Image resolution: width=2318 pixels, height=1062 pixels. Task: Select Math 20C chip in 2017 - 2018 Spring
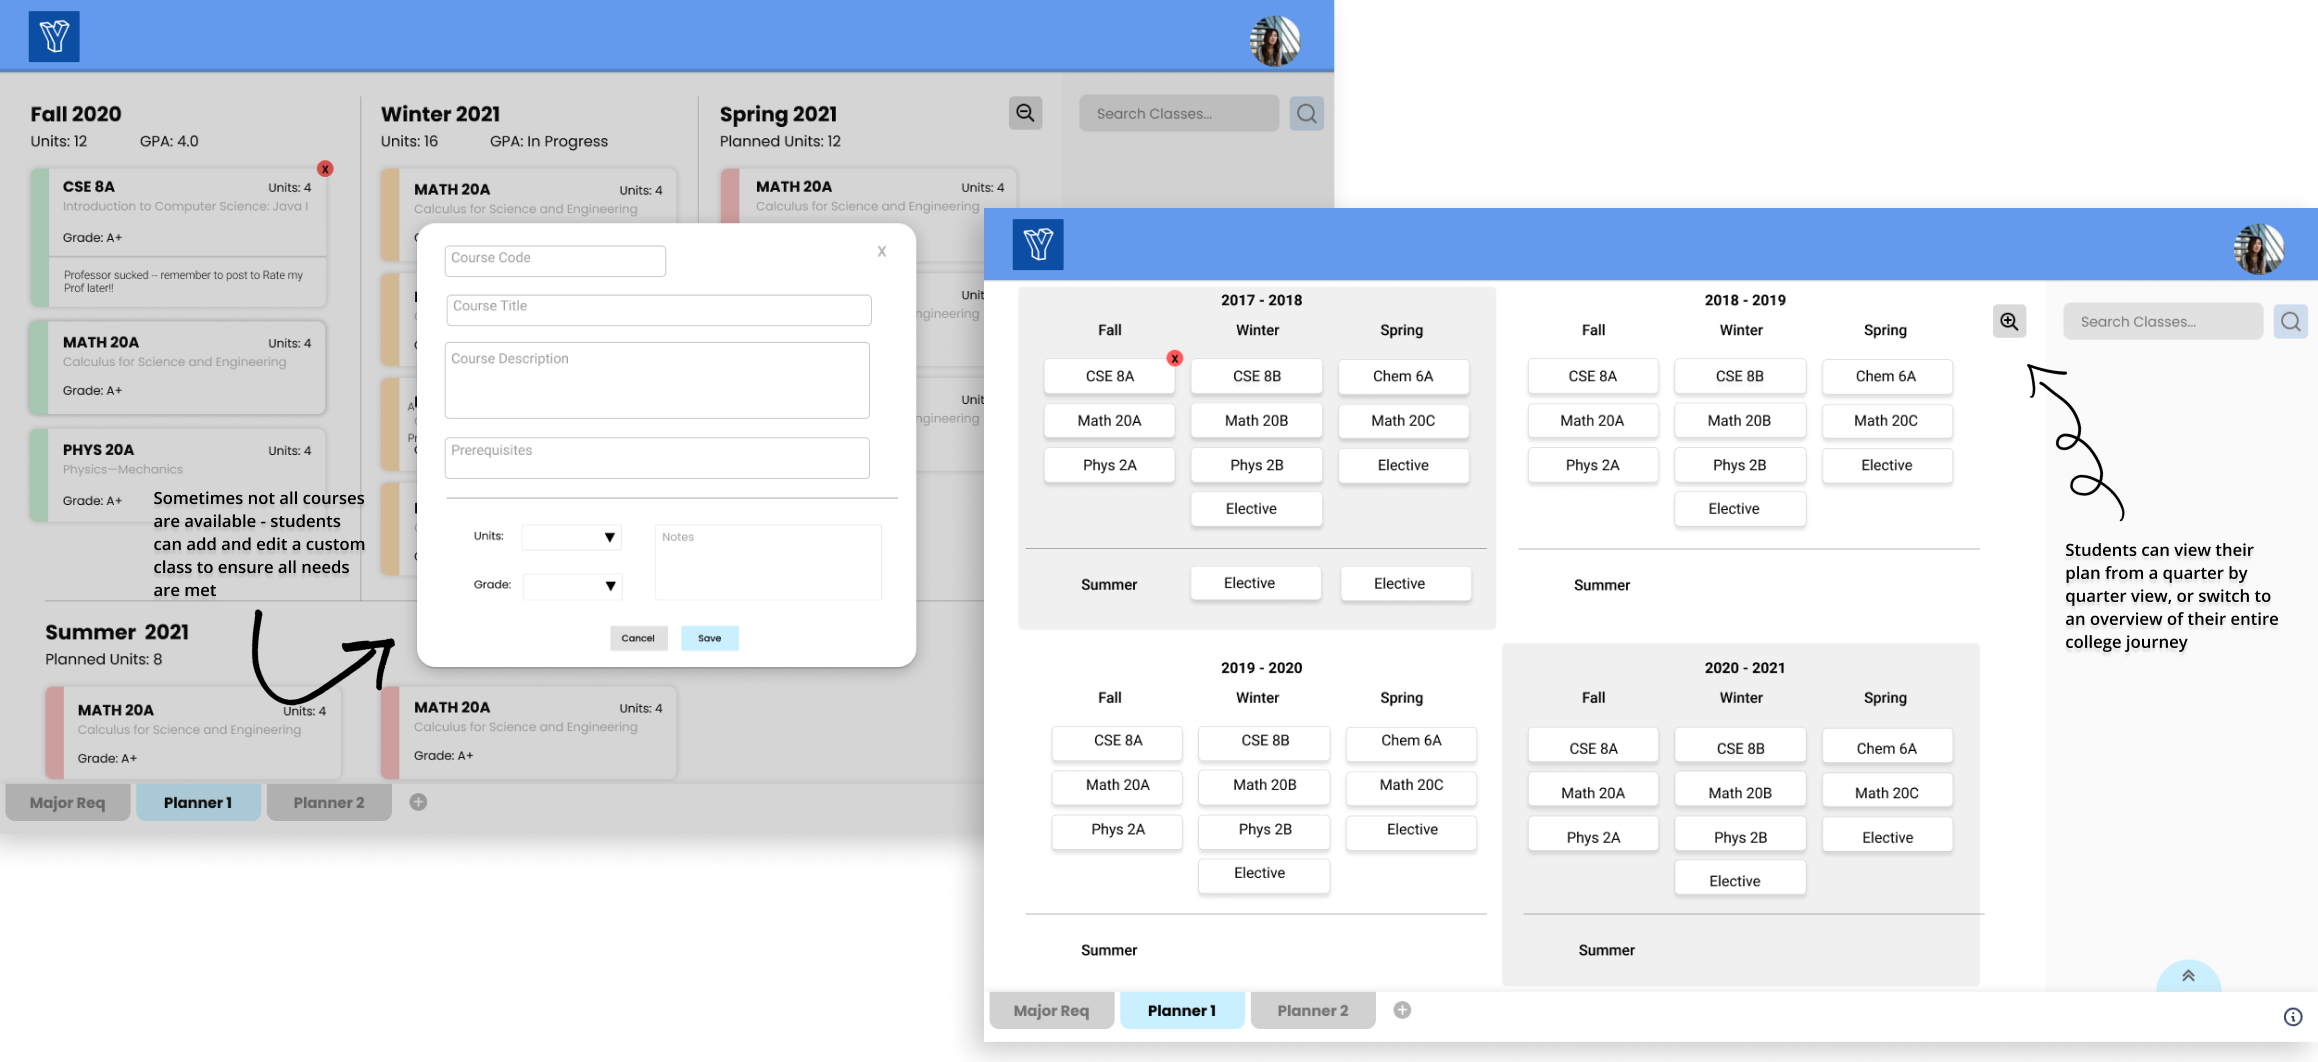click(1403, 420)
